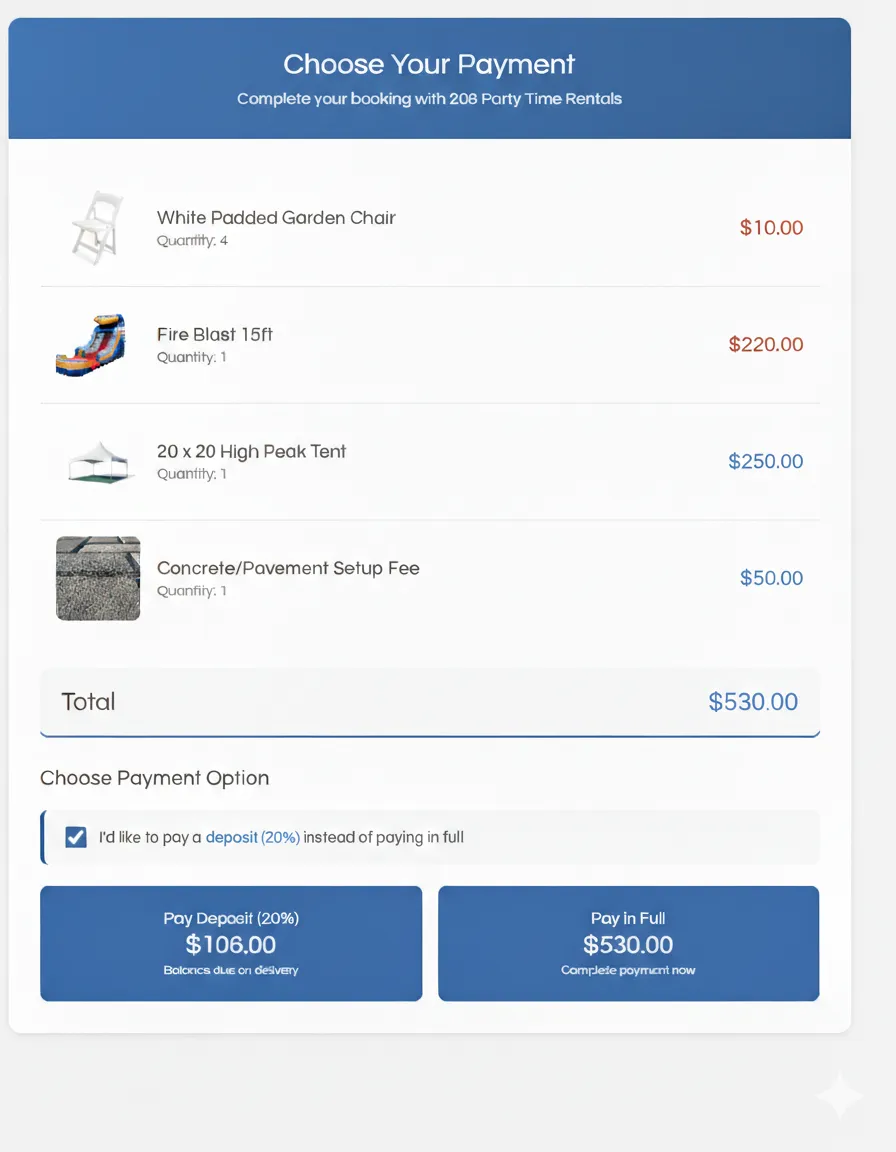Click the Concrete/Pavement Setup Fee image

[x=98, y=578]
